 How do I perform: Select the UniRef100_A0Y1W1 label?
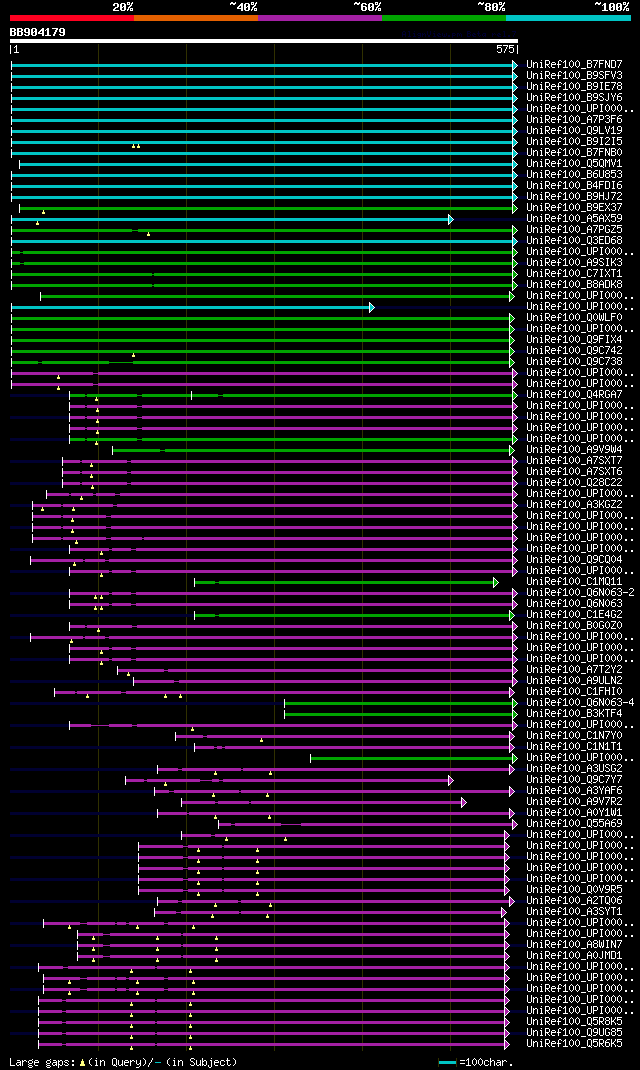pos(574,813)
